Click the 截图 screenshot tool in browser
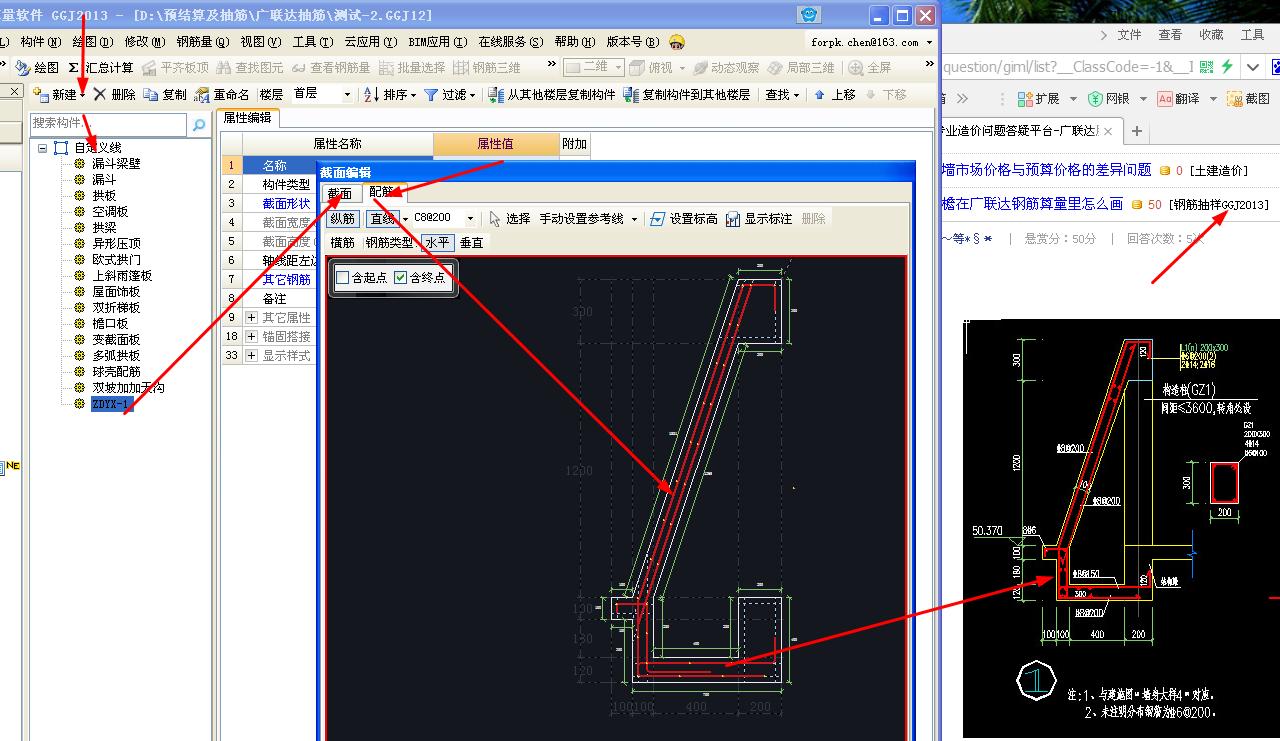Screen dimensions: 1280x741 point(1248,99)
